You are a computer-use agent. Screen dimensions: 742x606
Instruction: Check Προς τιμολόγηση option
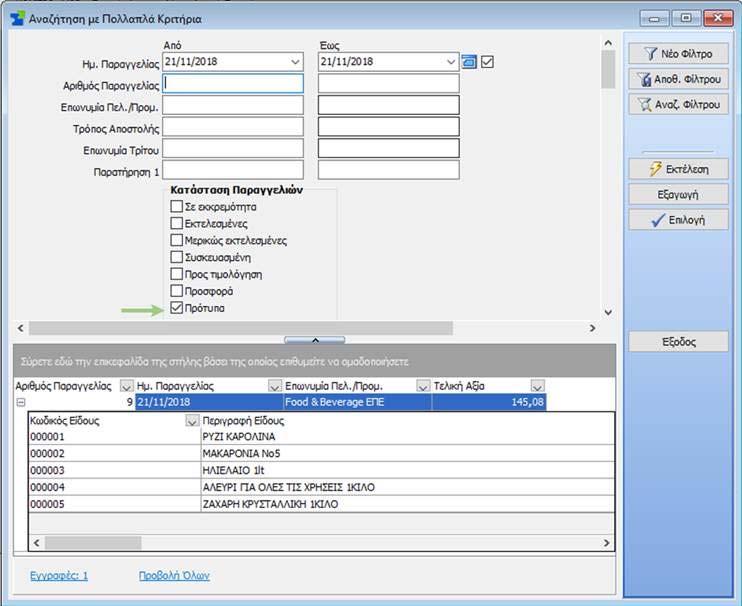coord(177,274)
